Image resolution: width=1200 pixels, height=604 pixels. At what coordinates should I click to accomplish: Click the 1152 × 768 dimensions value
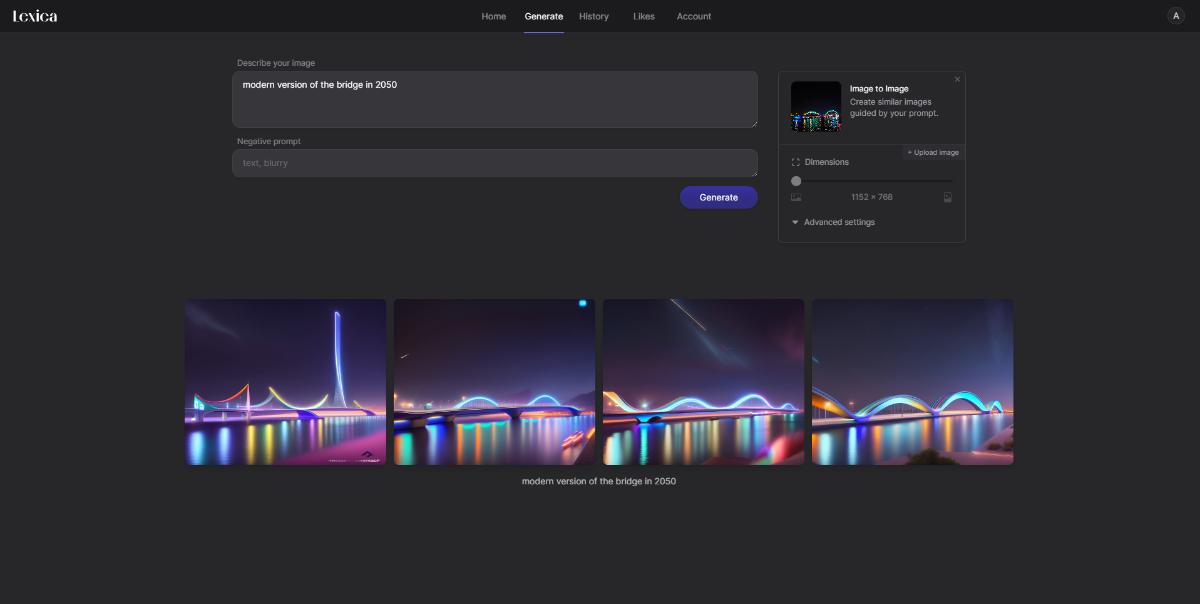coord(872,198)
